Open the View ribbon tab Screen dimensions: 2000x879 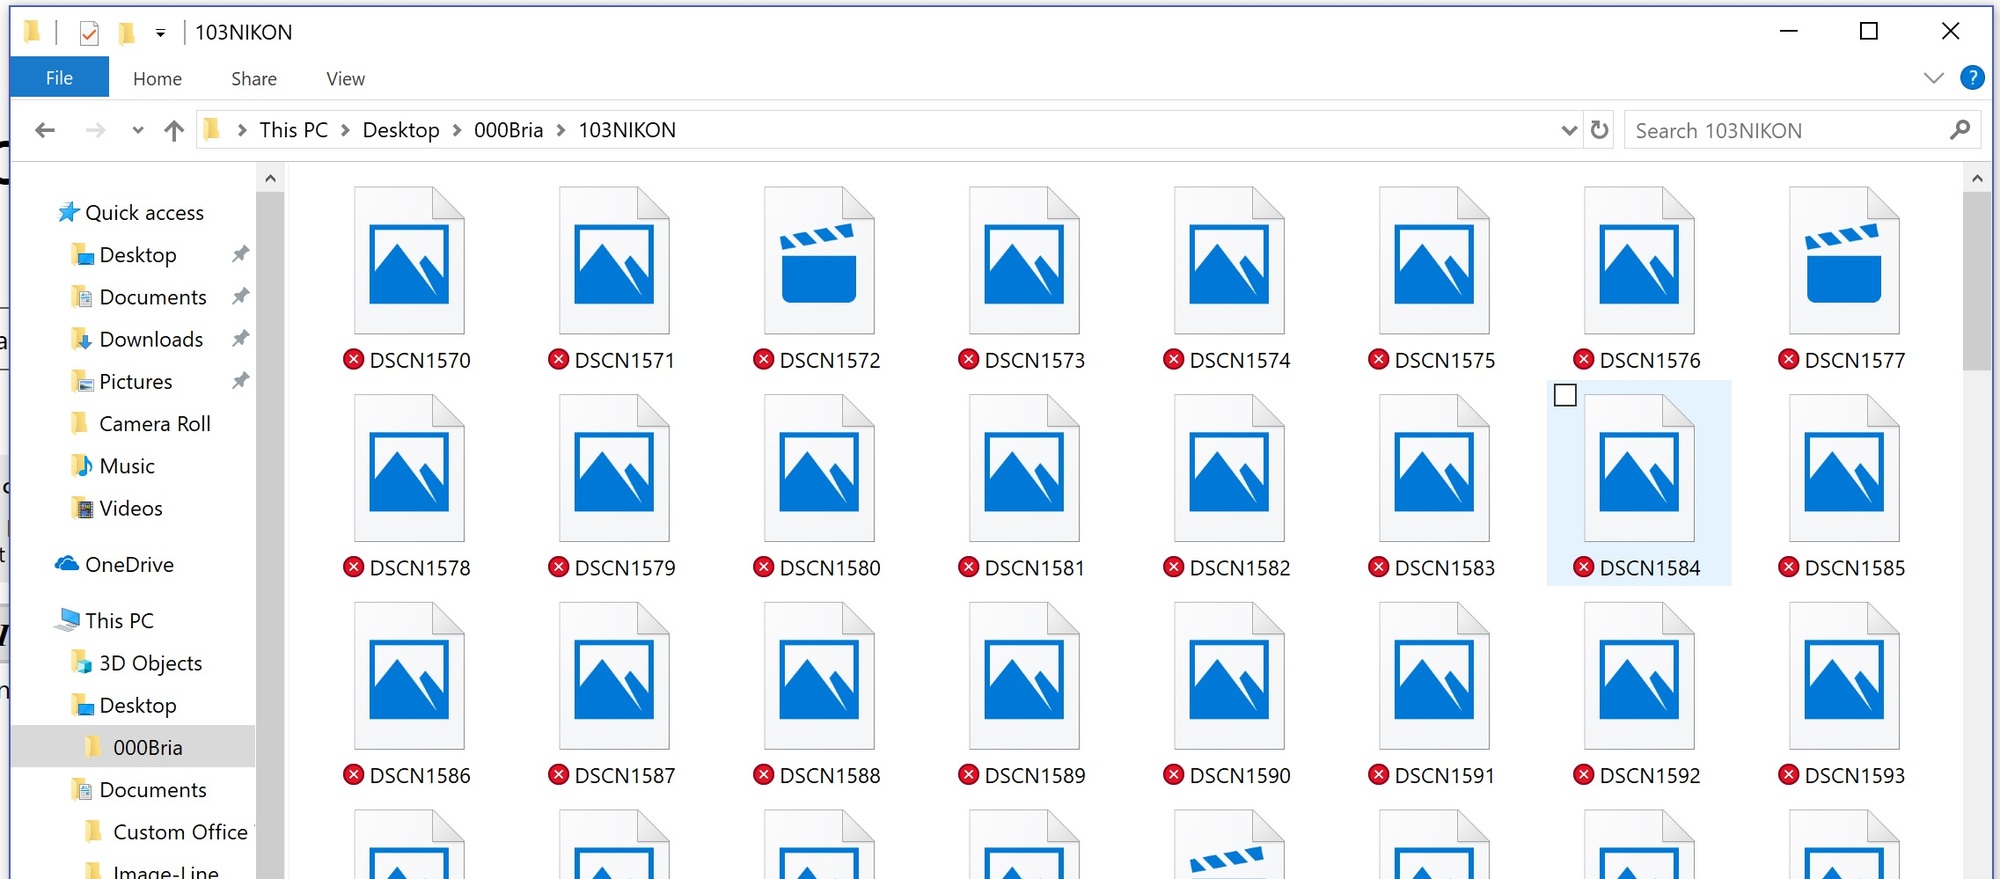click(x=345, y=78)
